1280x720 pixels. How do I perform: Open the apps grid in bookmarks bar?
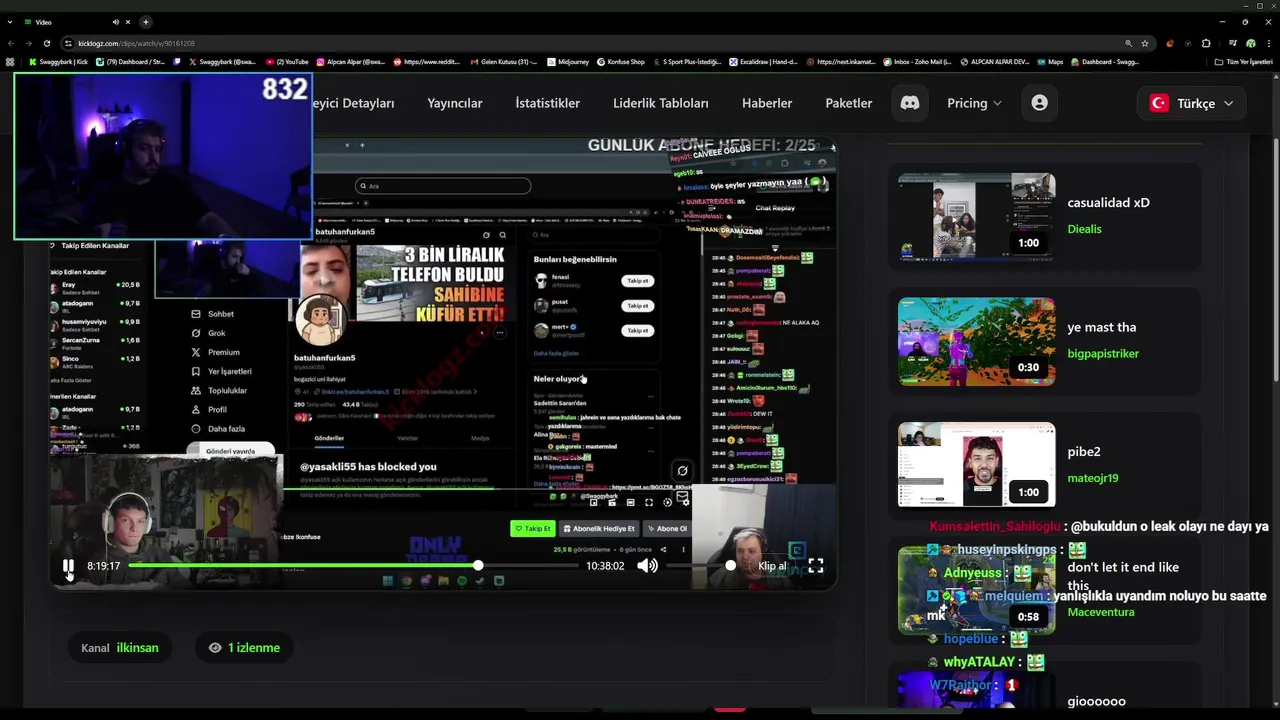10,62
